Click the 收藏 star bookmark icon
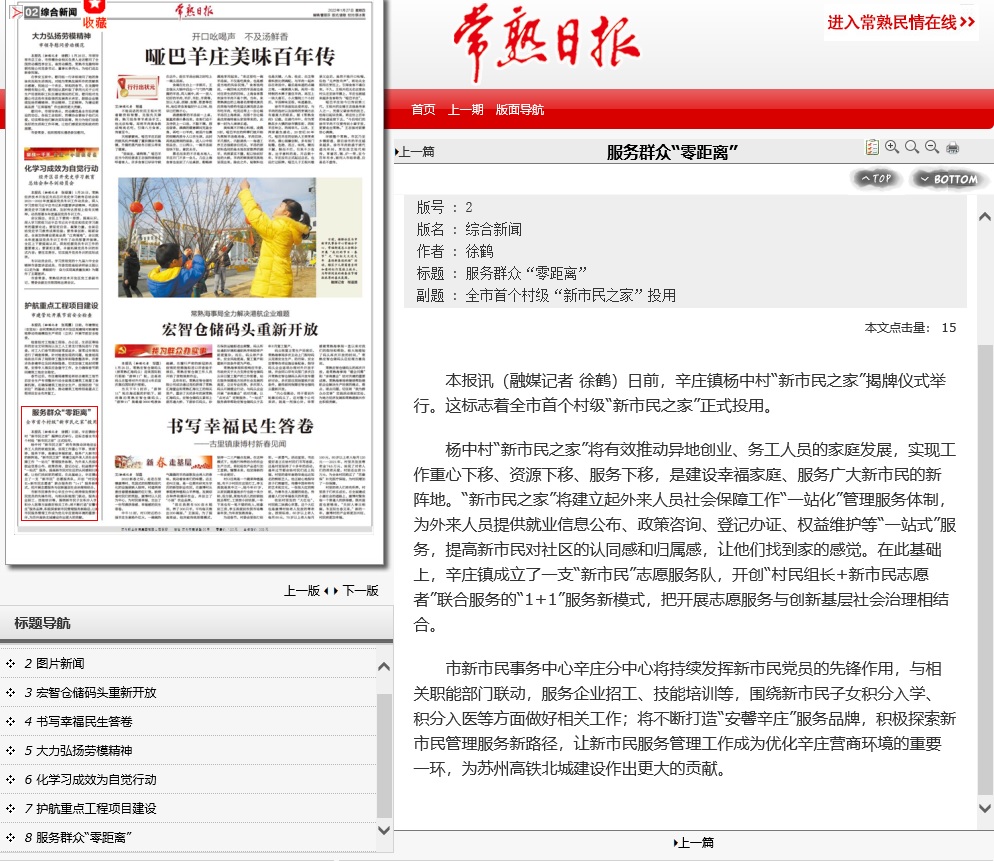 pyautogui.click(x=94, y=14)
